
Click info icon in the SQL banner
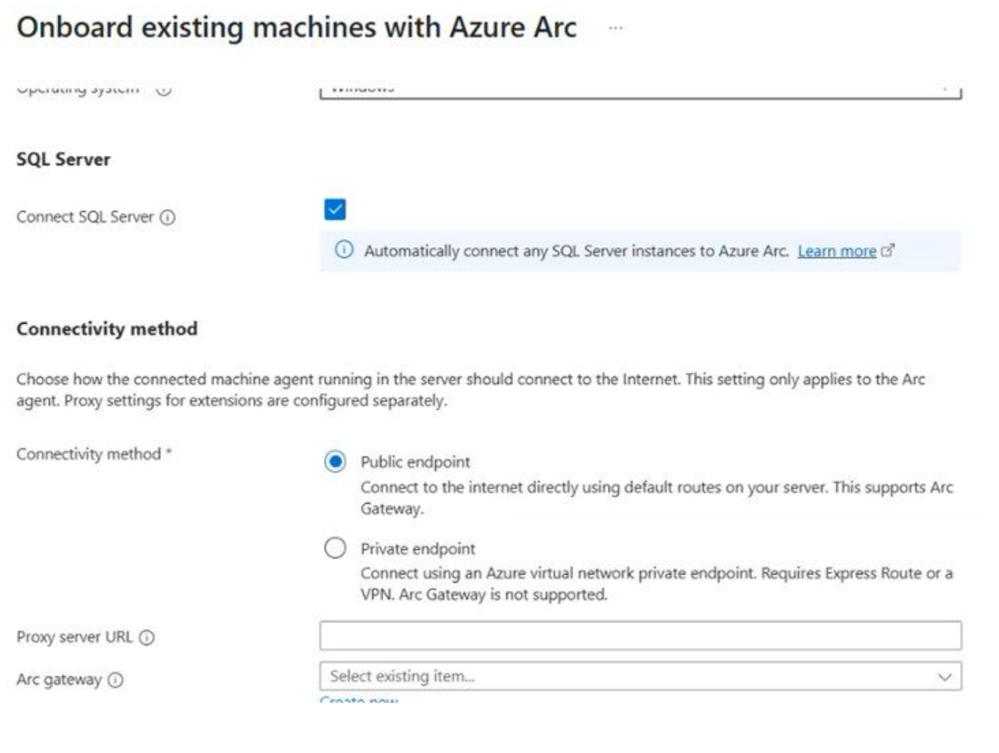point(344,251)
